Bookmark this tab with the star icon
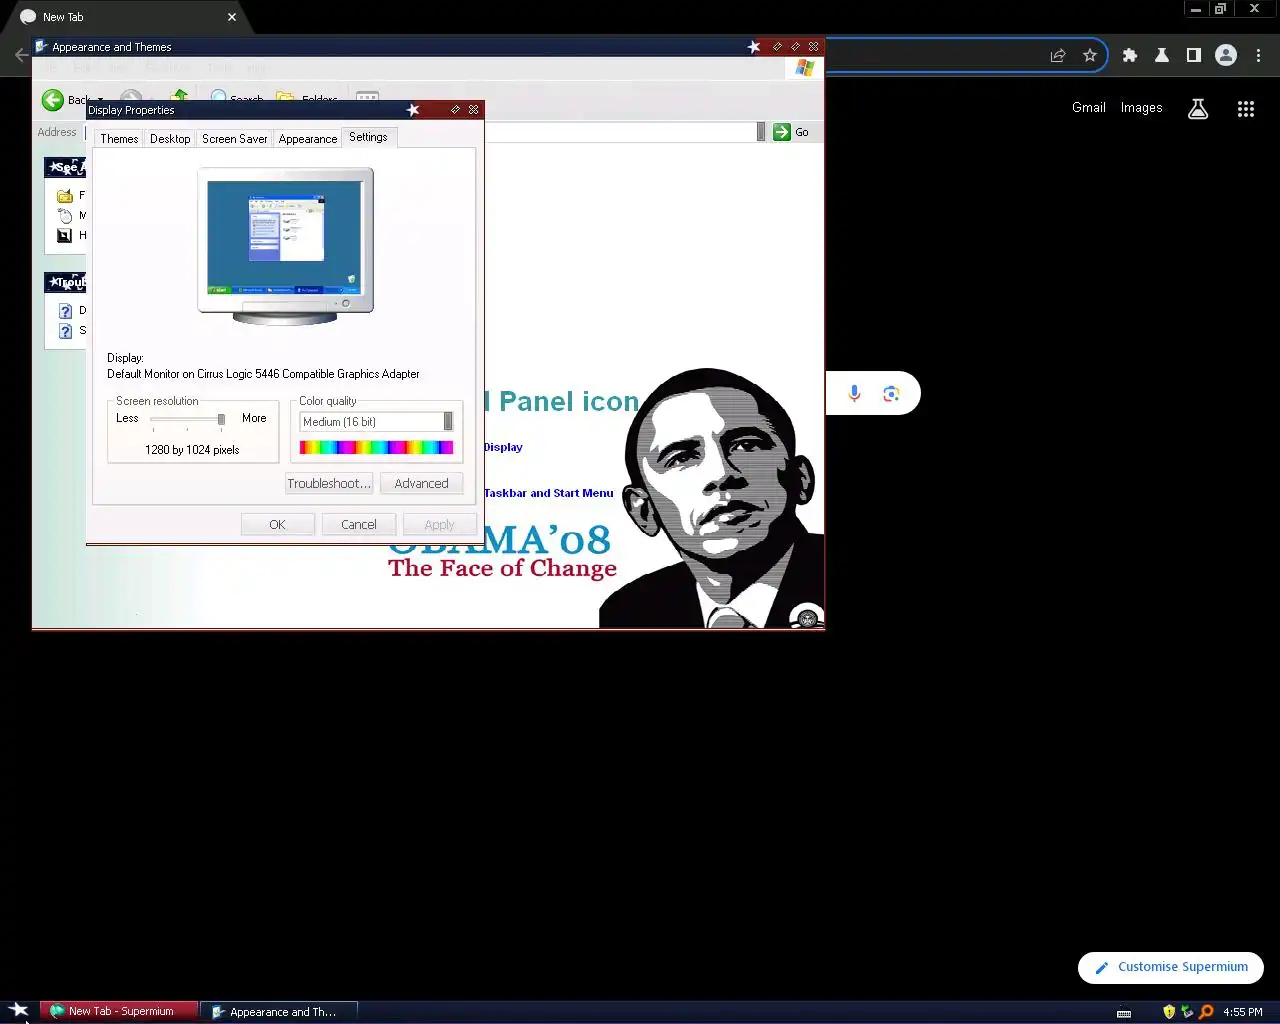 (1090, 56)
